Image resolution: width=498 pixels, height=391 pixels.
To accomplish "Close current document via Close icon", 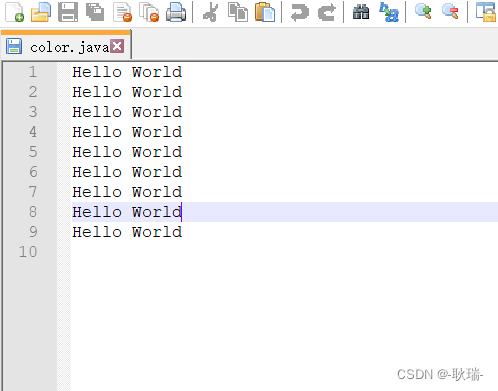I will [x=122, y=12].
